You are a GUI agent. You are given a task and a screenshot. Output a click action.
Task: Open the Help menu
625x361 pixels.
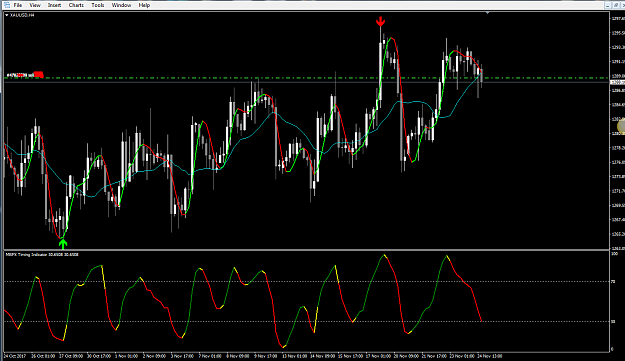click(144, 5)
